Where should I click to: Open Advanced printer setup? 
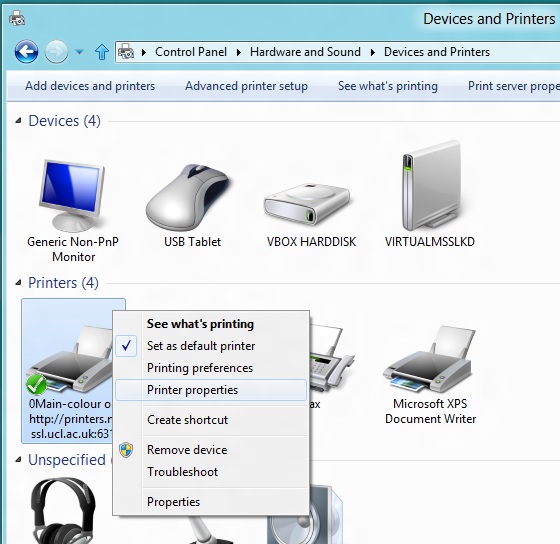(x=246, y=86)
